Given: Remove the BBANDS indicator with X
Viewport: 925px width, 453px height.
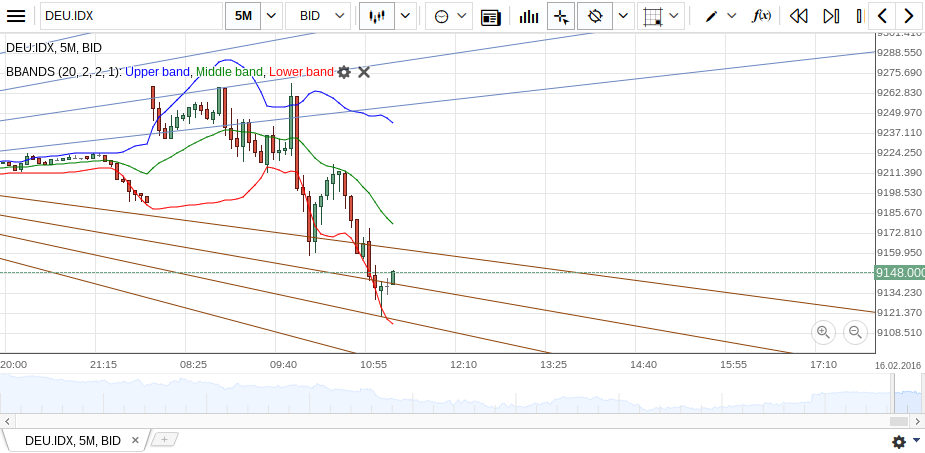Looking at the screenshot, I should tap(364, 72).
